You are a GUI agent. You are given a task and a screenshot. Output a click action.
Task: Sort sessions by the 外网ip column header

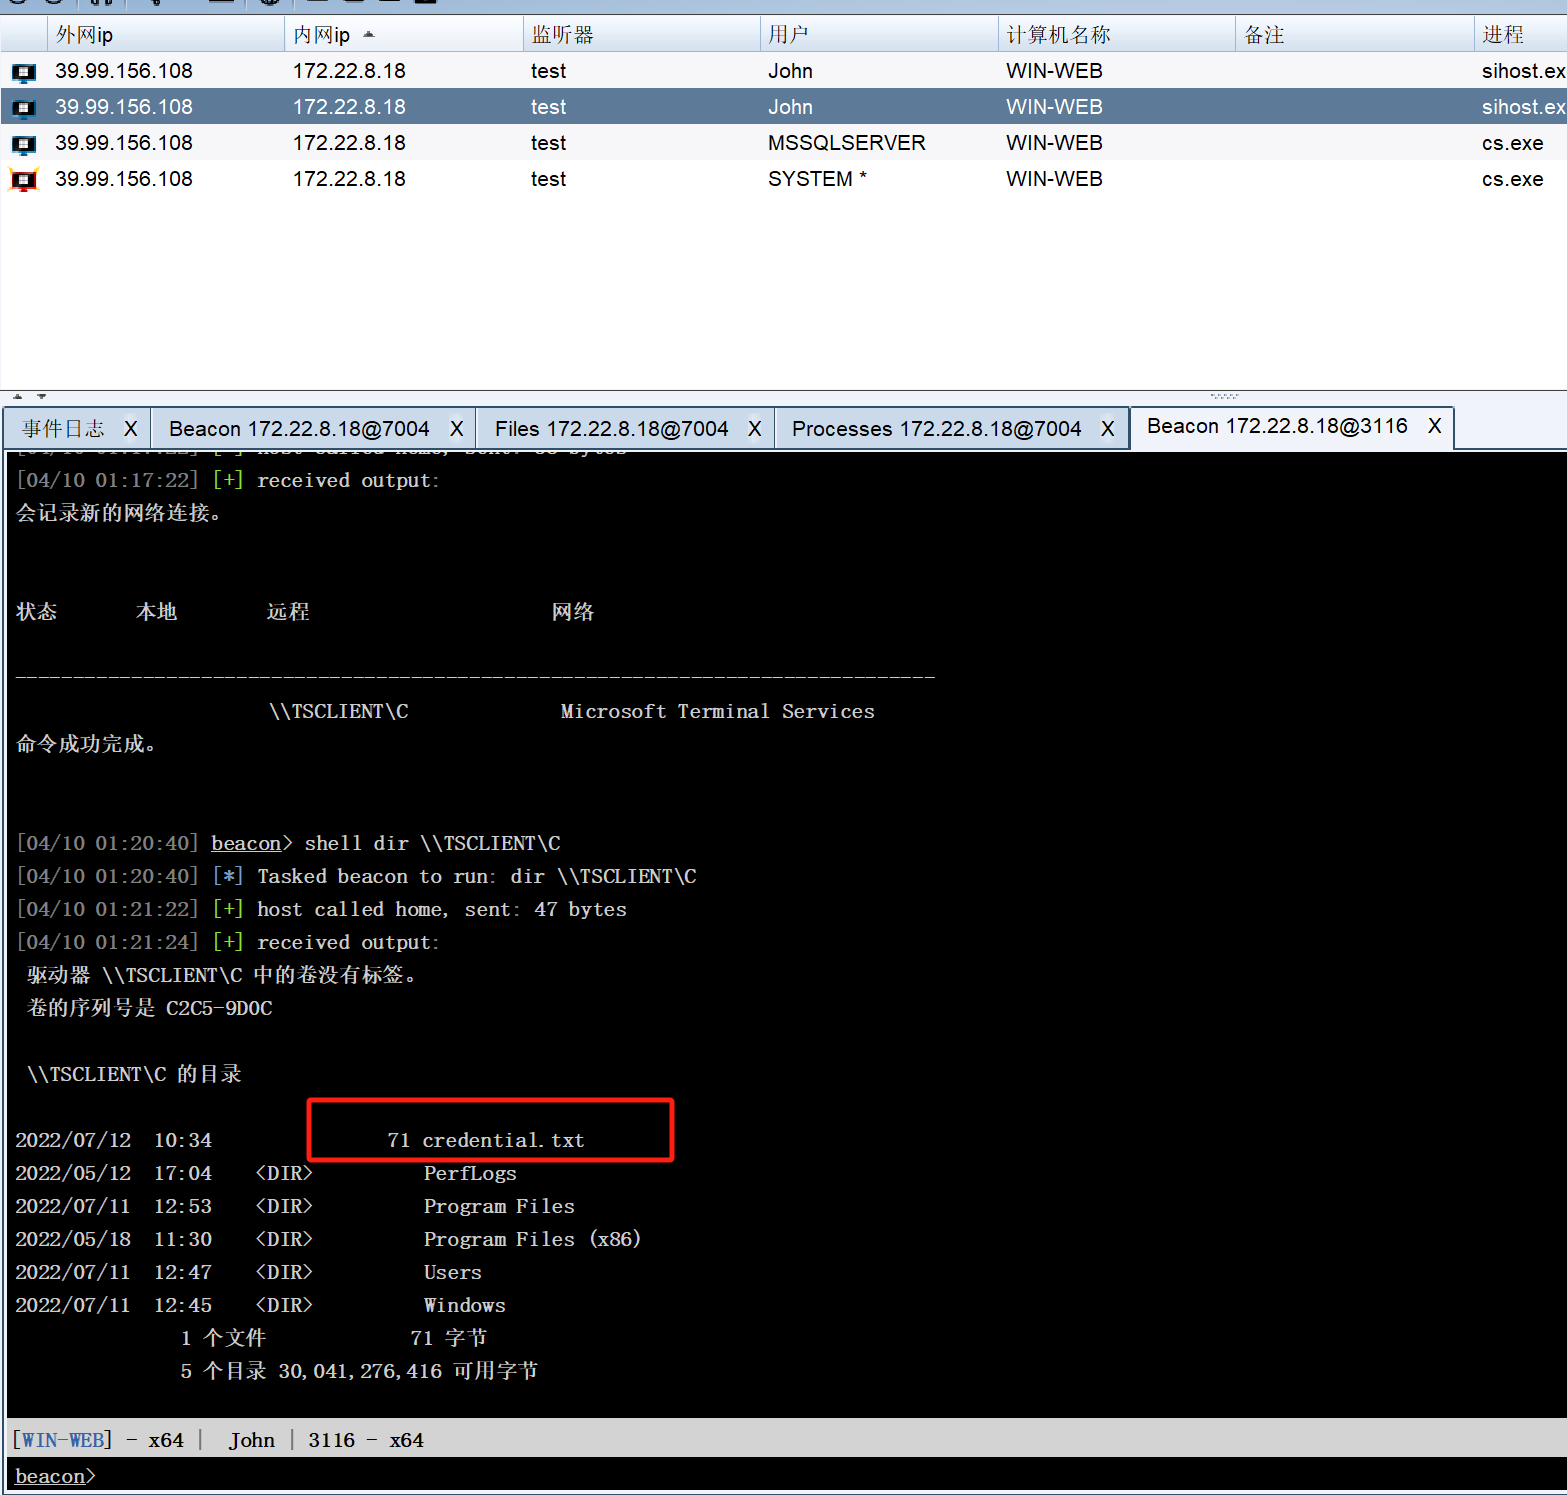pos(85,35)
